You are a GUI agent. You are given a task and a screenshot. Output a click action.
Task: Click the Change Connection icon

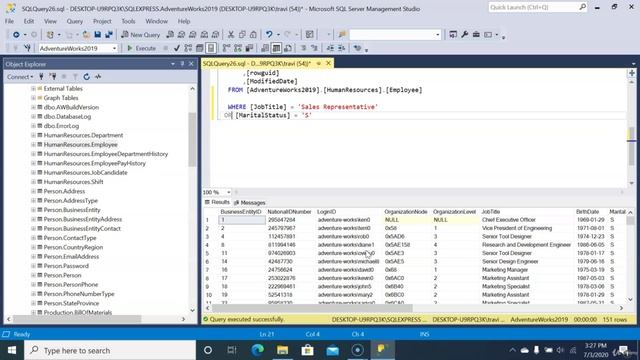(27, 48)
